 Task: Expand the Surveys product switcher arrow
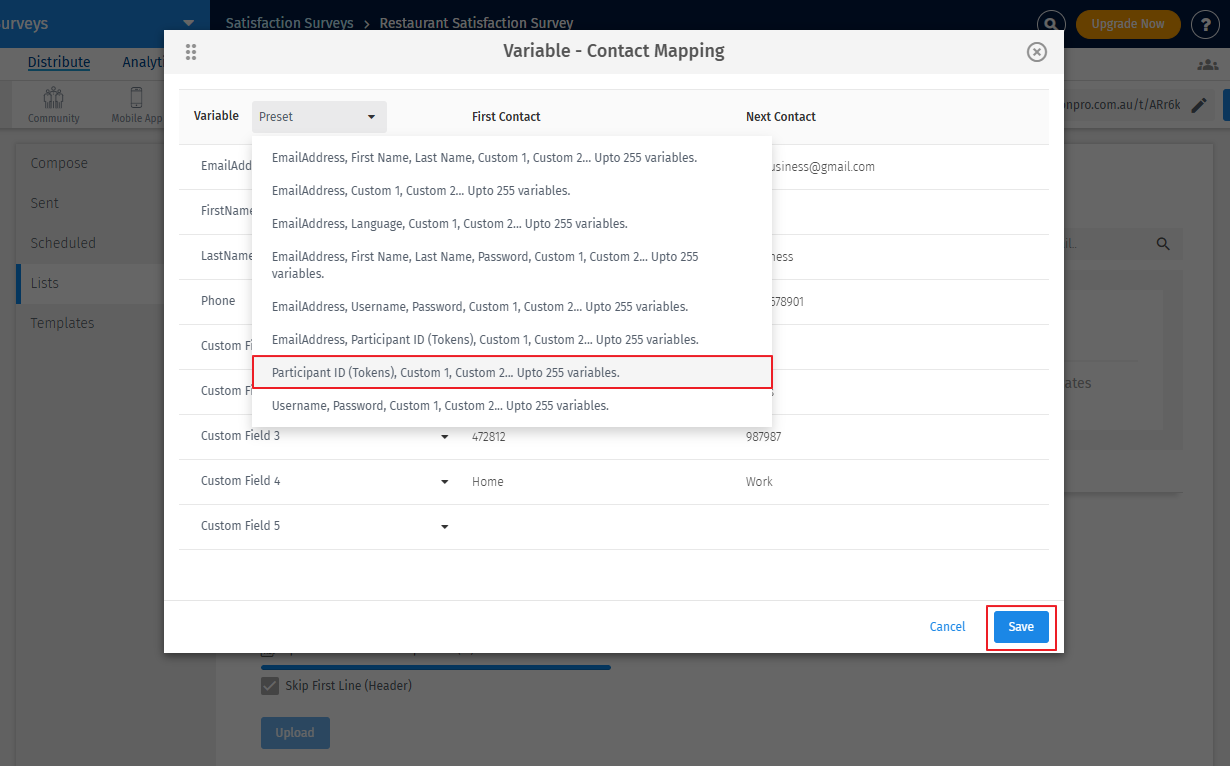[x=188, y=23]
